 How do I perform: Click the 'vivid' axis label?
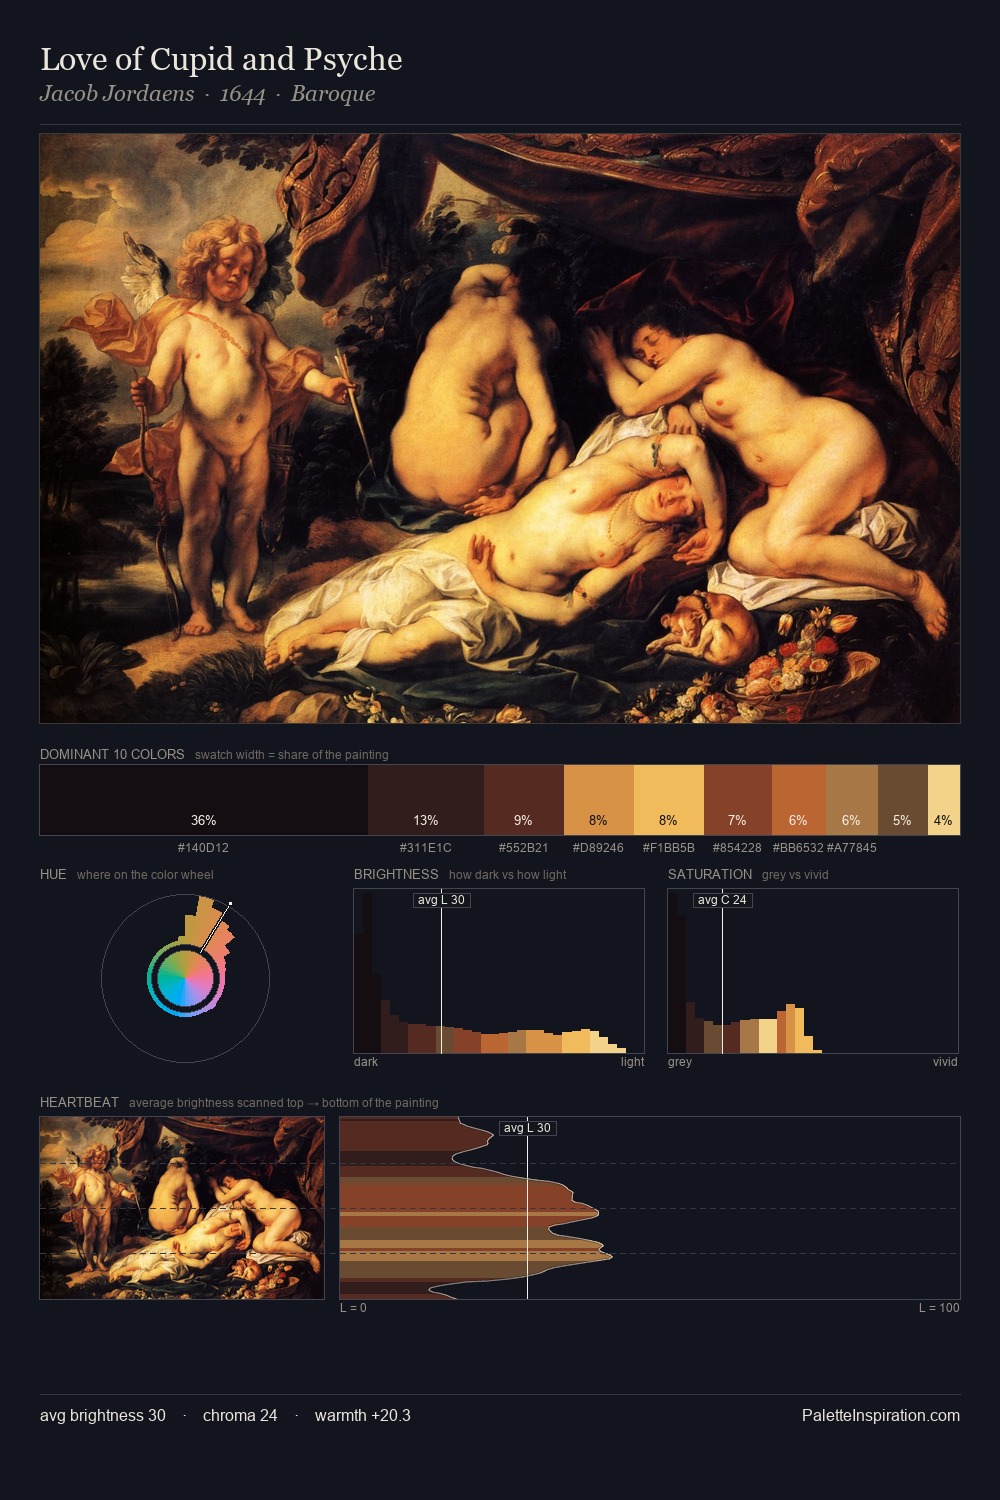tap(945, 1062)
